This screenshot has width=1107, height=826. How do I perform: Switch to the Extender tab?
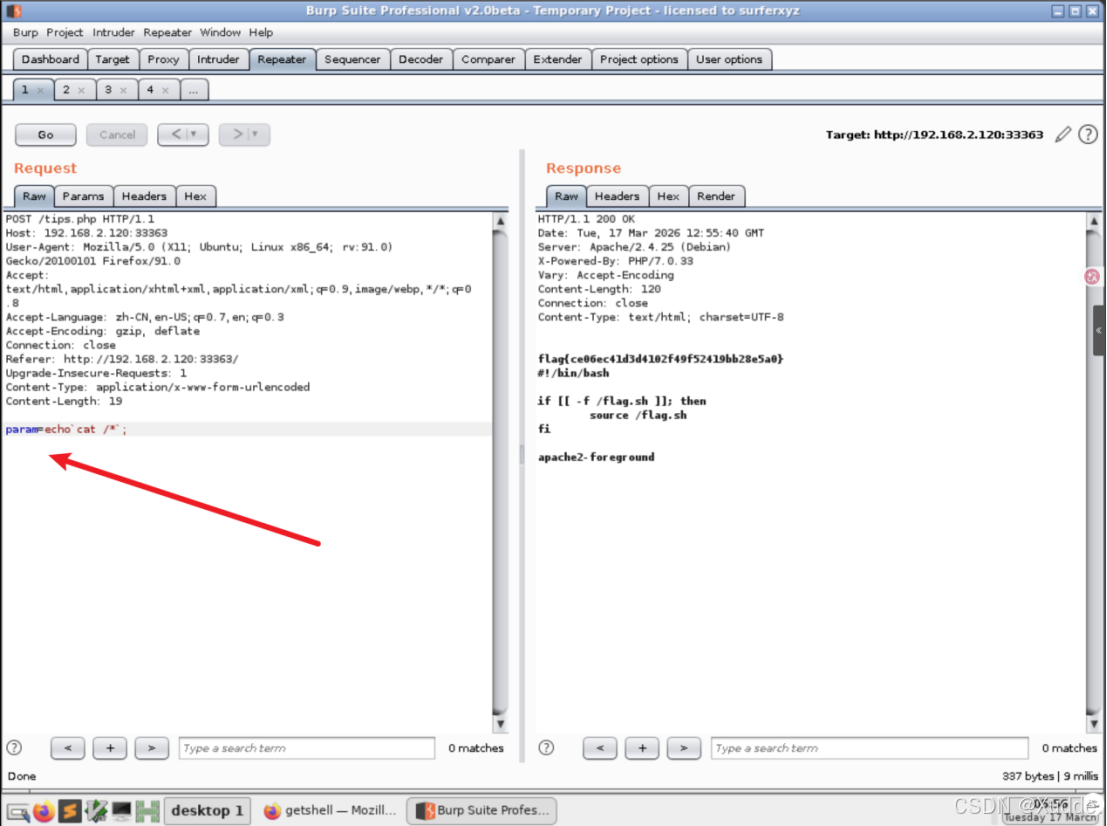558,59
